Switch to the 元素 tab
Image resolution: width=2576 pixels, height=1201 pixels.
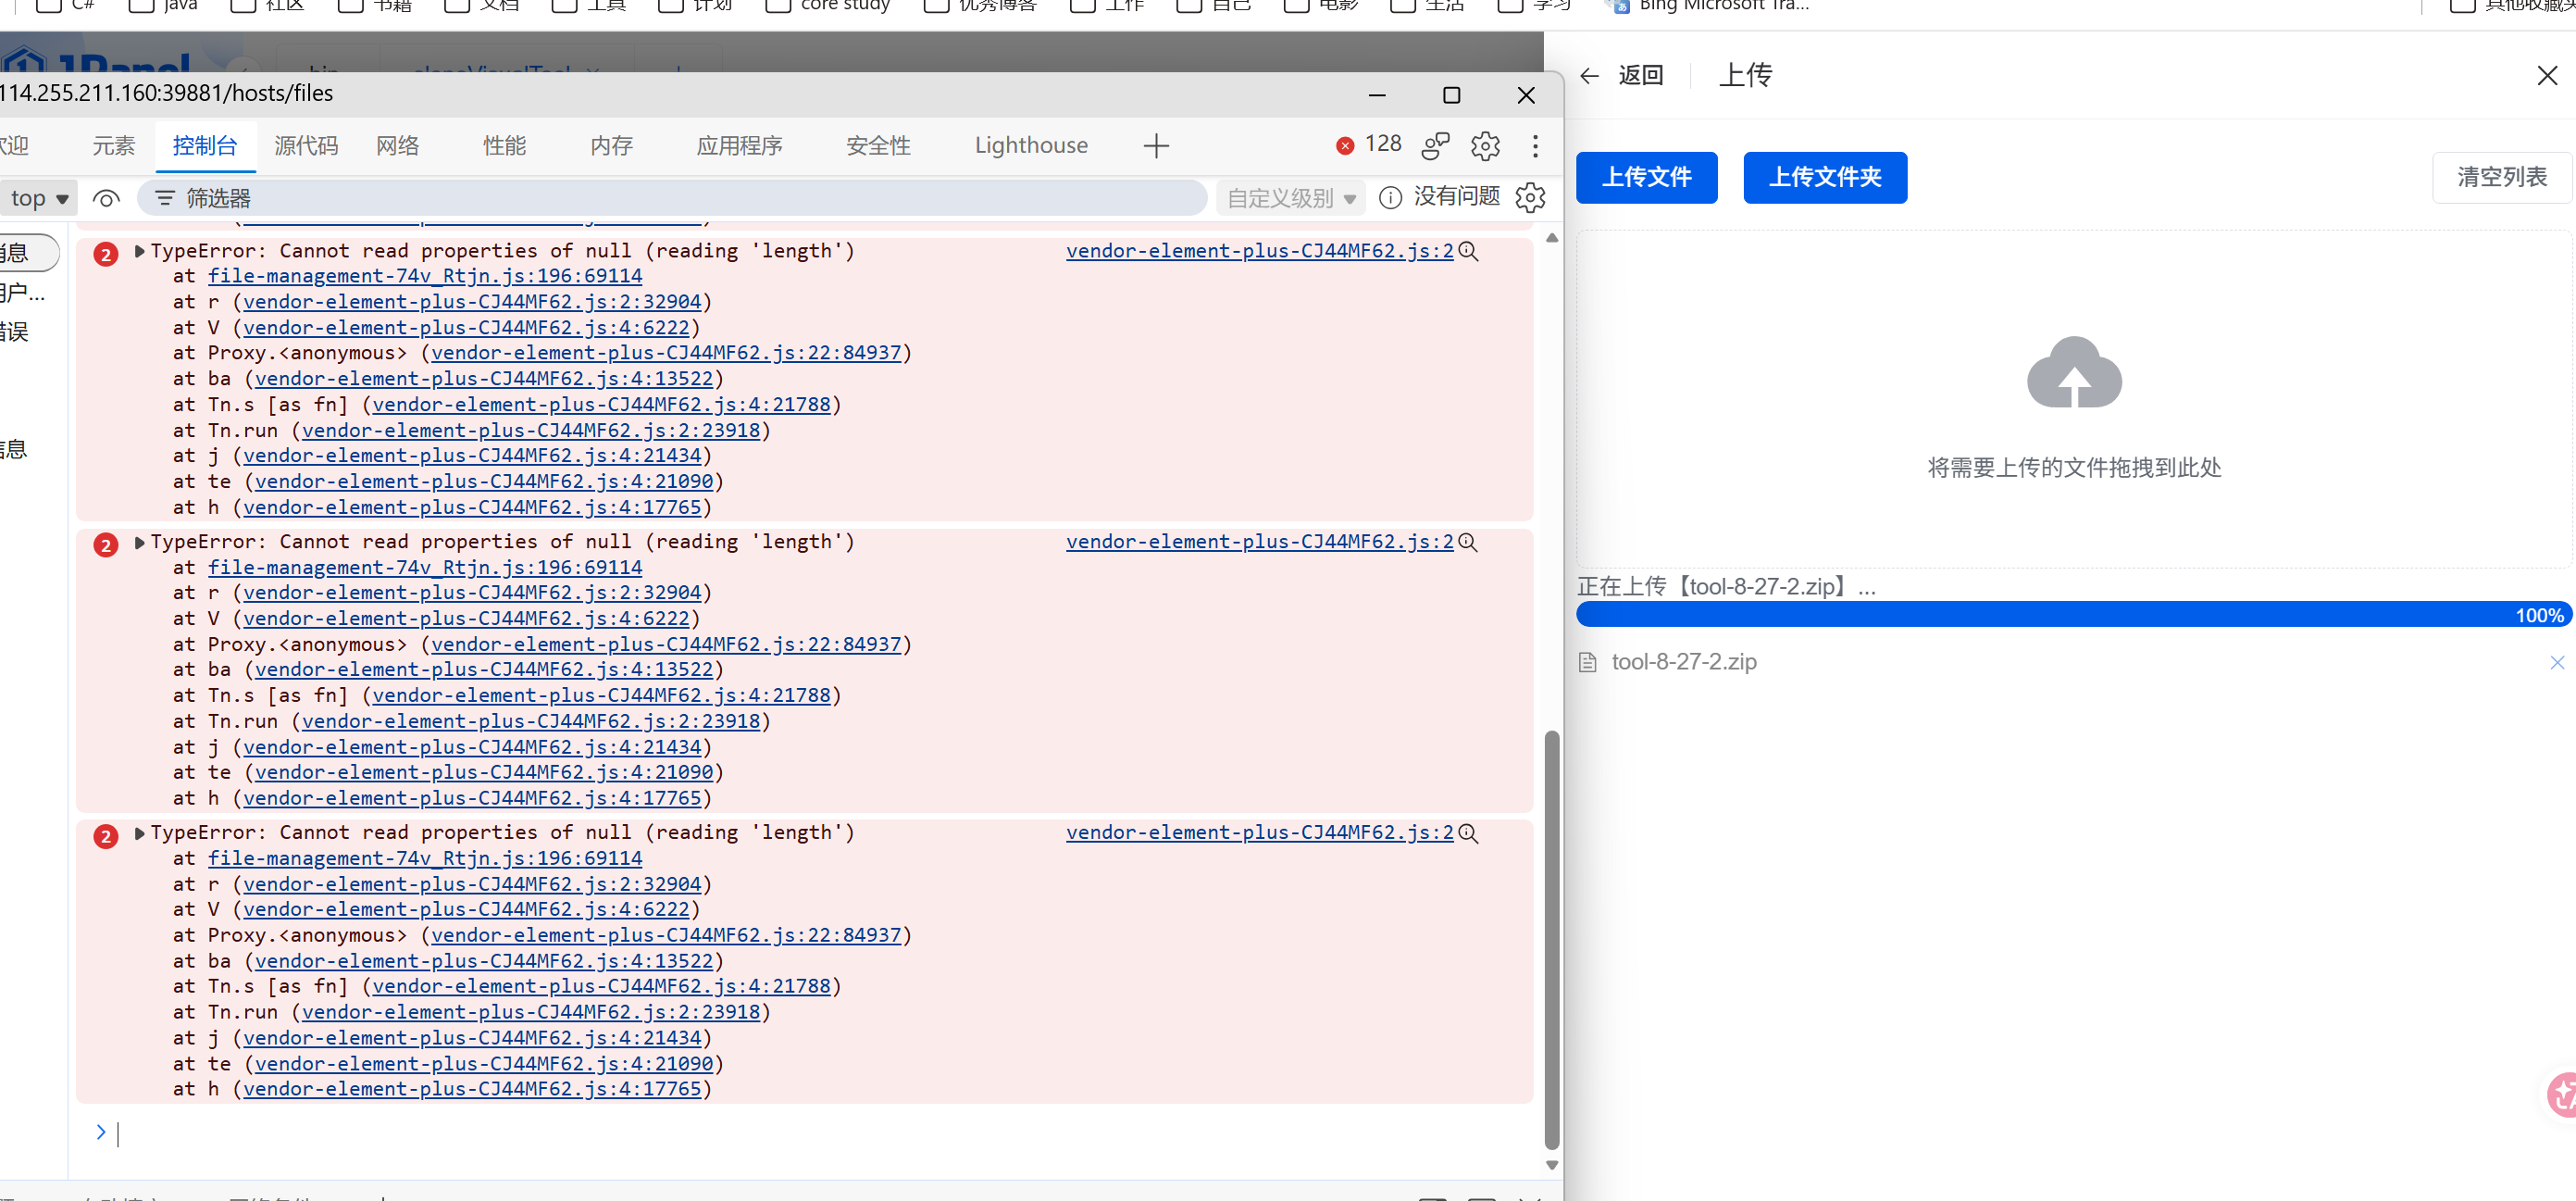114,146
